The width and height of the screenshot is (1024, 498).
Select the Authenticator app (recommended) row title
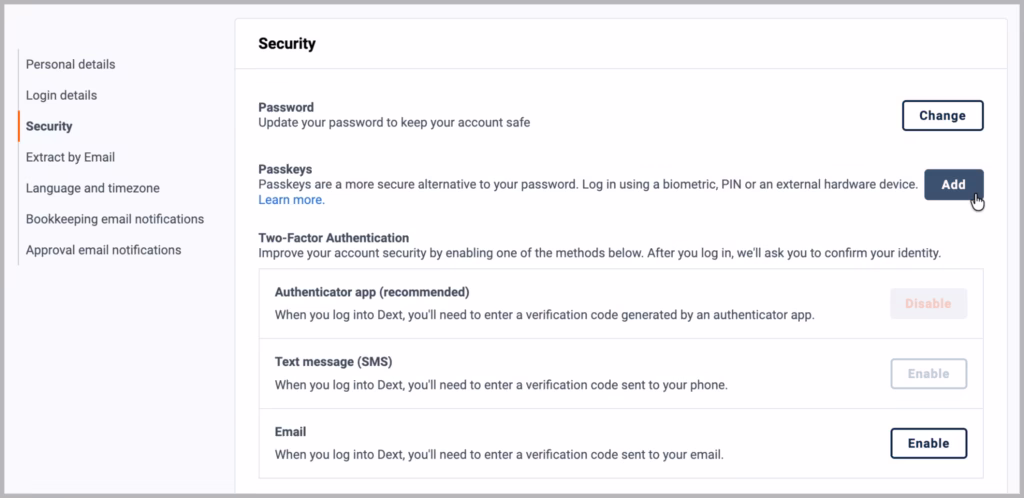pyautogui.click(x=372, y=292)
